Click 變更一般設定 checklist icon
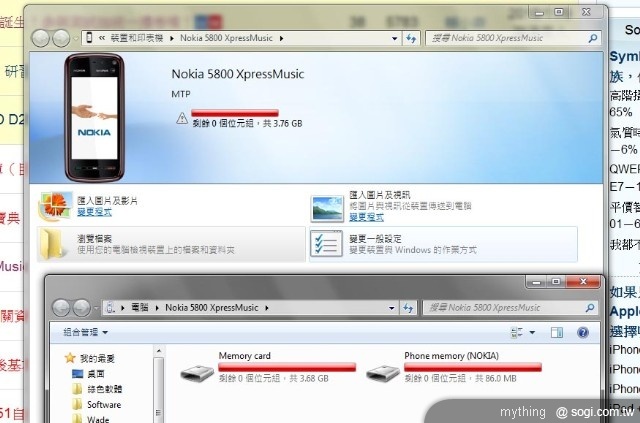The width and height of the screenshot is (640, 423). tap(326, 244)
